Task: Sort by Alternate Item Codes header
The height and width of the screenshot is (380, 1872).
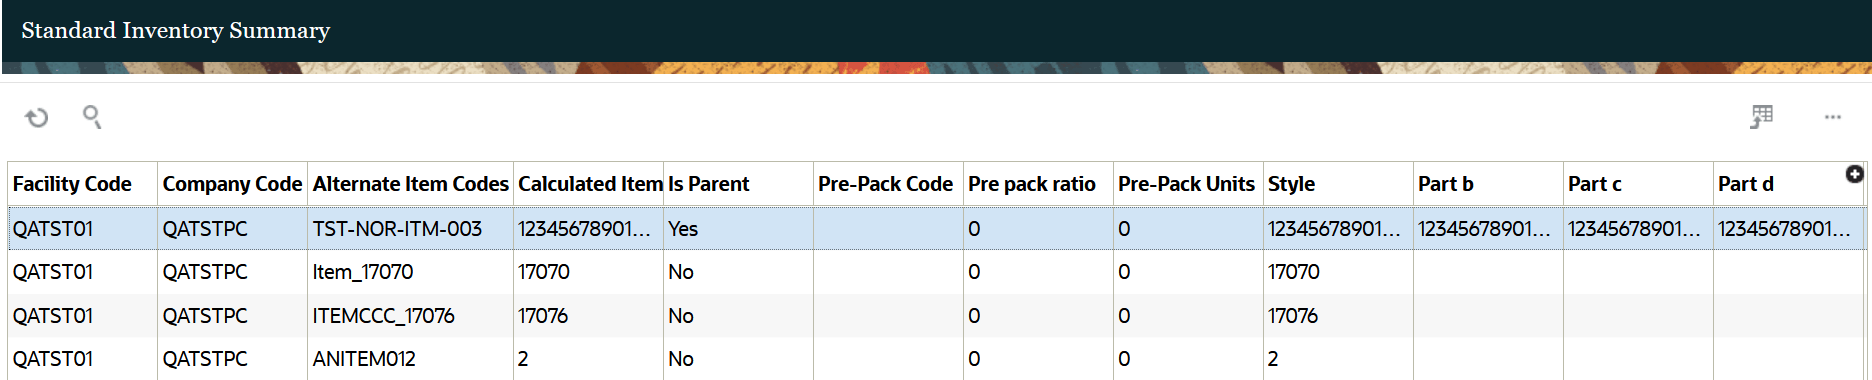Action: pos(411,184)
